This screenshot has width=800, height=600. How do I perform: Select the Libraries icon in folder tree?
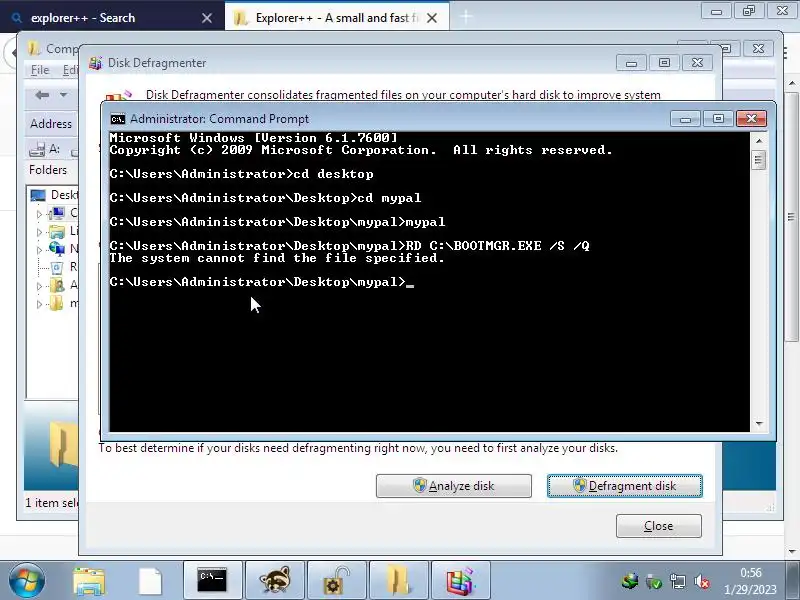[57, 232]
